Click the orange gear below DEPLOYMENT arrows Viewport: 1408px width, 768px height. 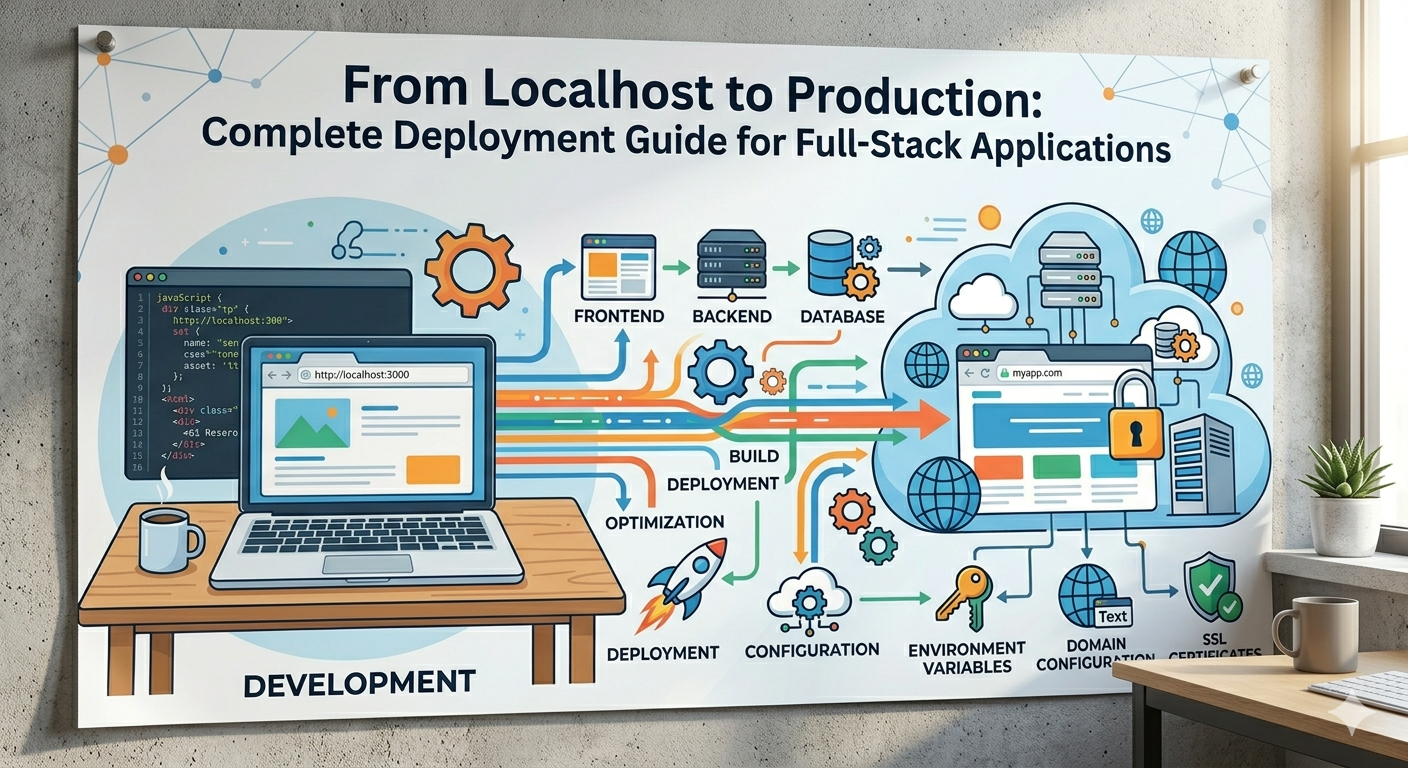pos(853,509)
